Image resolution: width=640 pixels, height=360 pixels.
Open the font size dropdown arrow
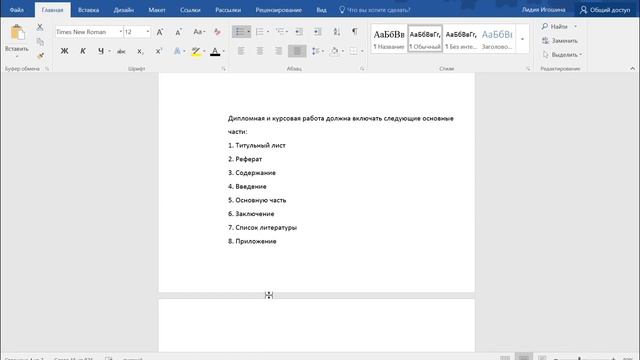coord(148,31)
